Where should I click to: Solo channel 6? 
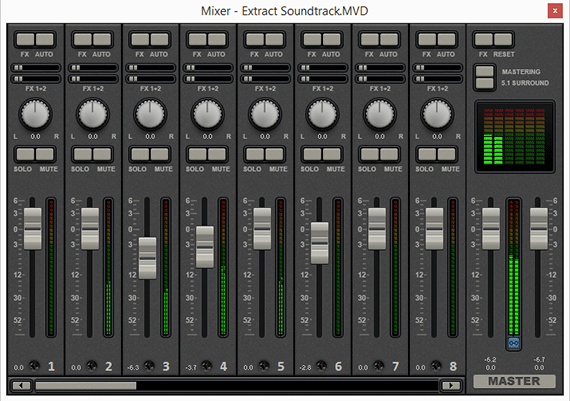(x=313, y=154)
